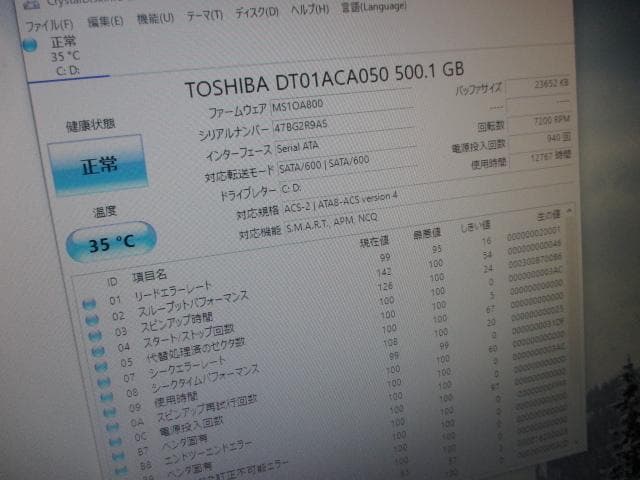Click the 温度 label

click(104, 212)
